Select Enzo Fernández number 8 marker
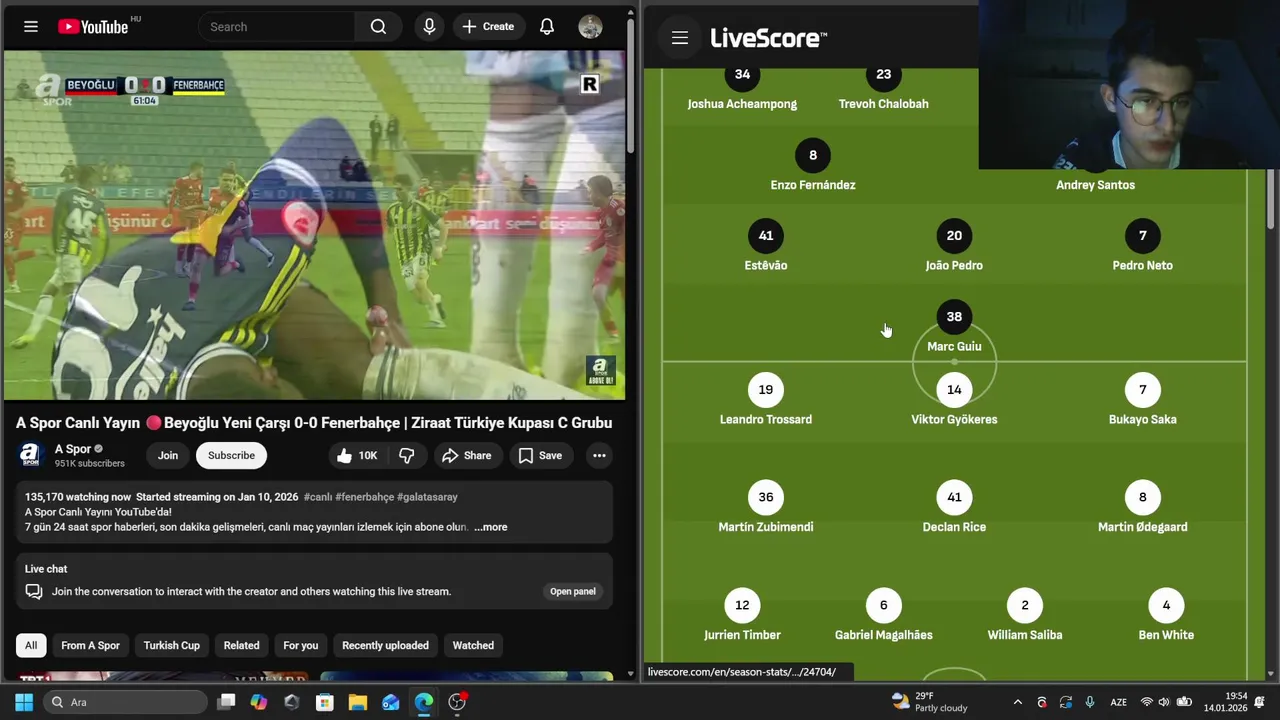 (813, 155)
